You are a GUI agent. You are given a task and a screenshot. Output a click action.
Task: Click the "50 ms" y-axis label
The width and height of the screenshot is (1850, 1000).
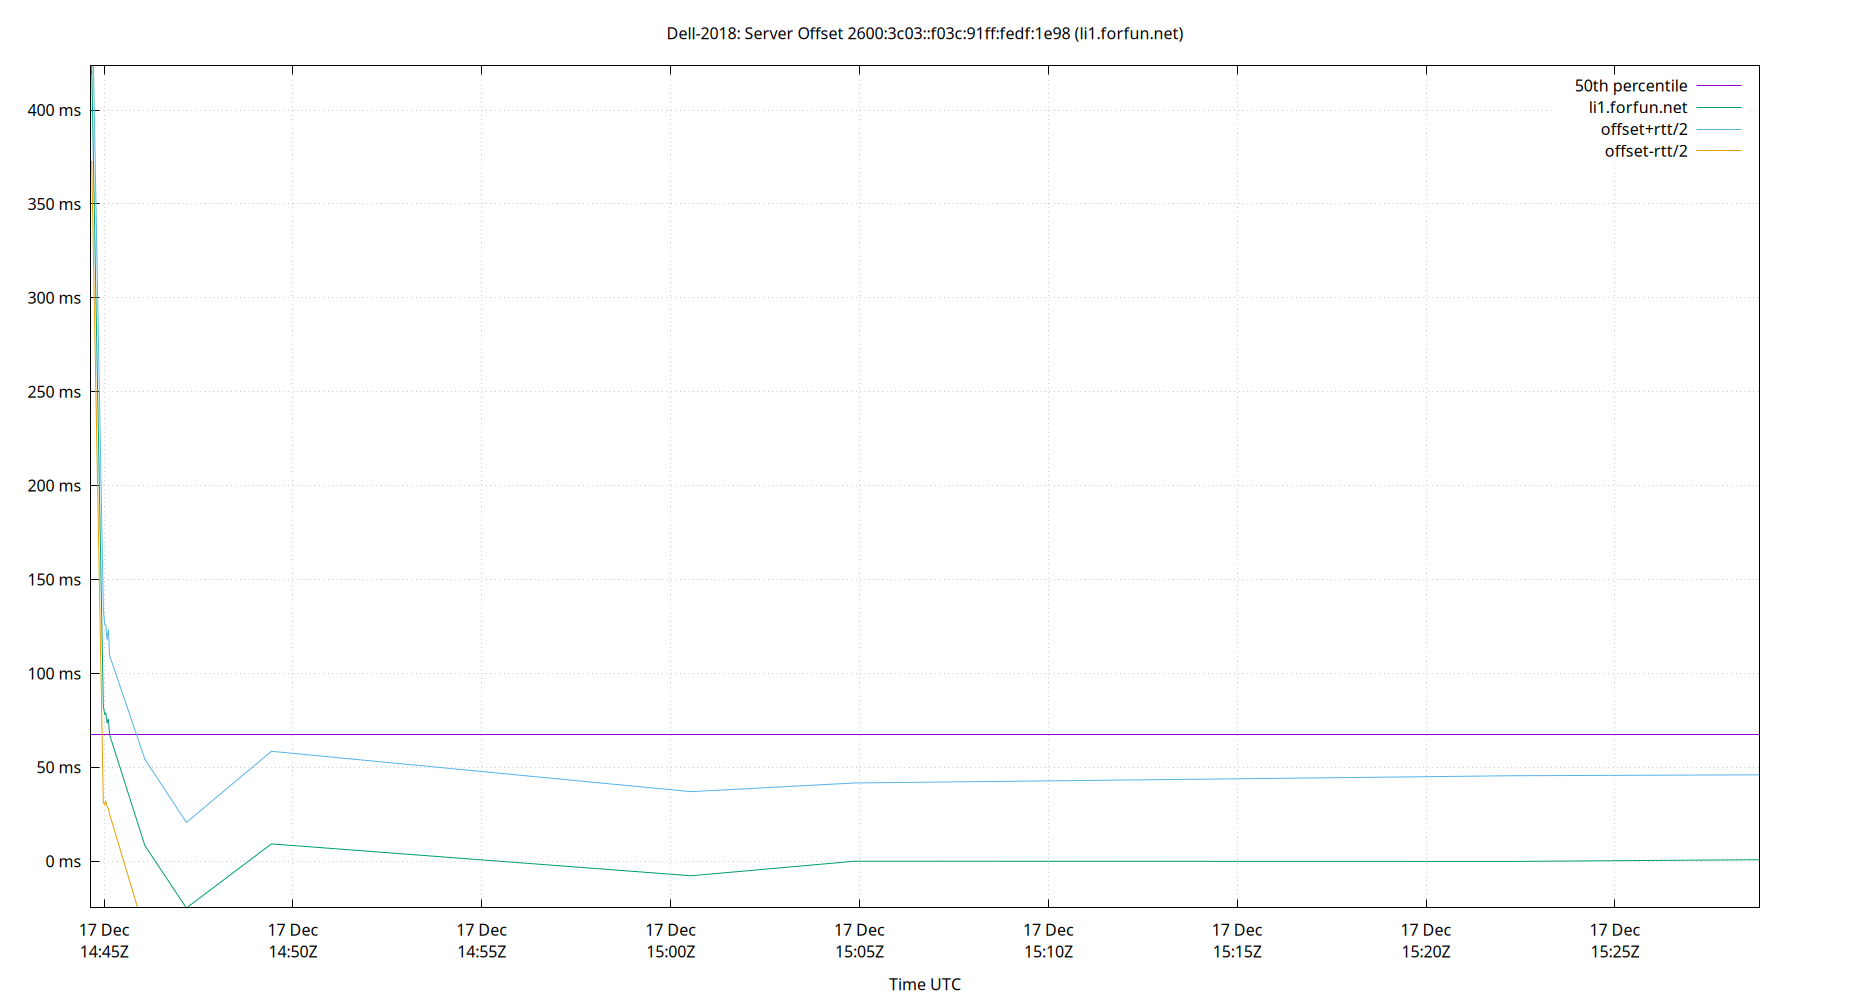pyautogui.click(x=60, y=767)
